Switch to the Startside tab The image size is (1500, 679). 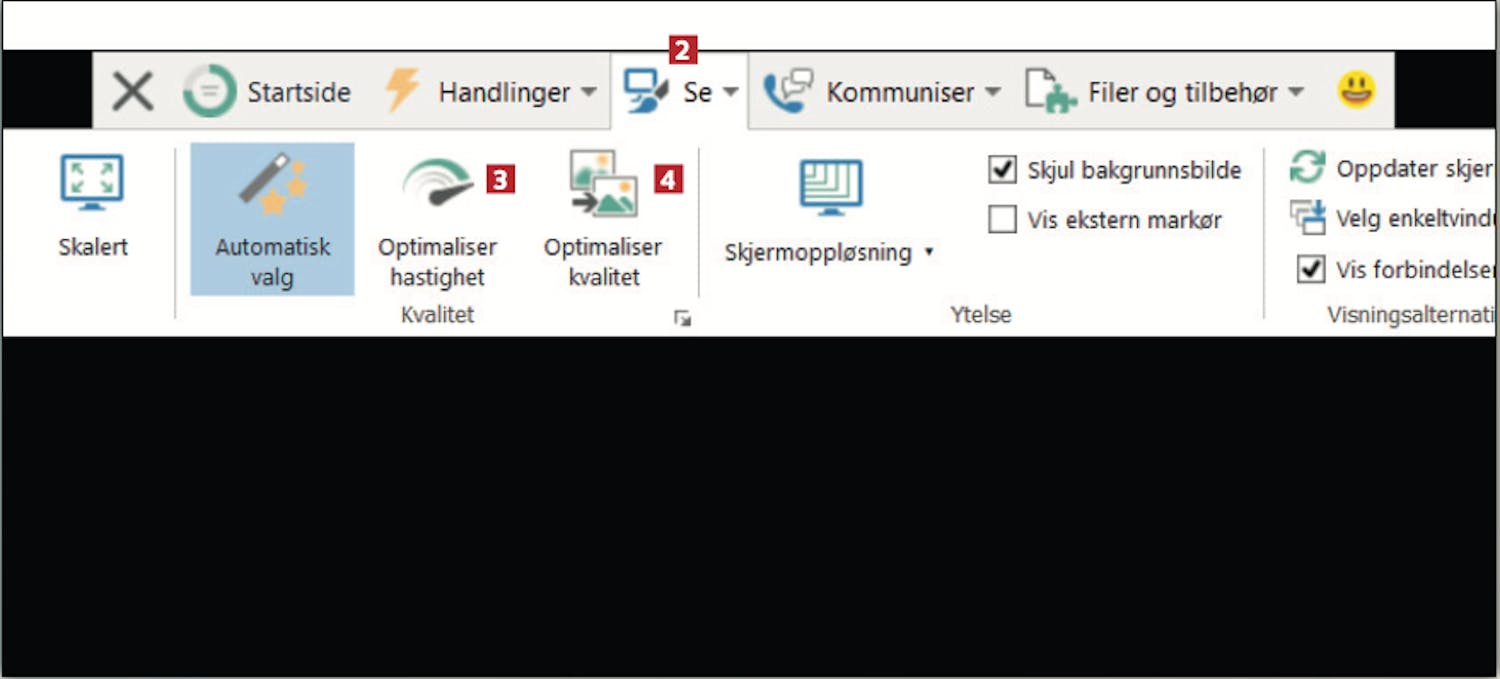(x=267, y=92)
